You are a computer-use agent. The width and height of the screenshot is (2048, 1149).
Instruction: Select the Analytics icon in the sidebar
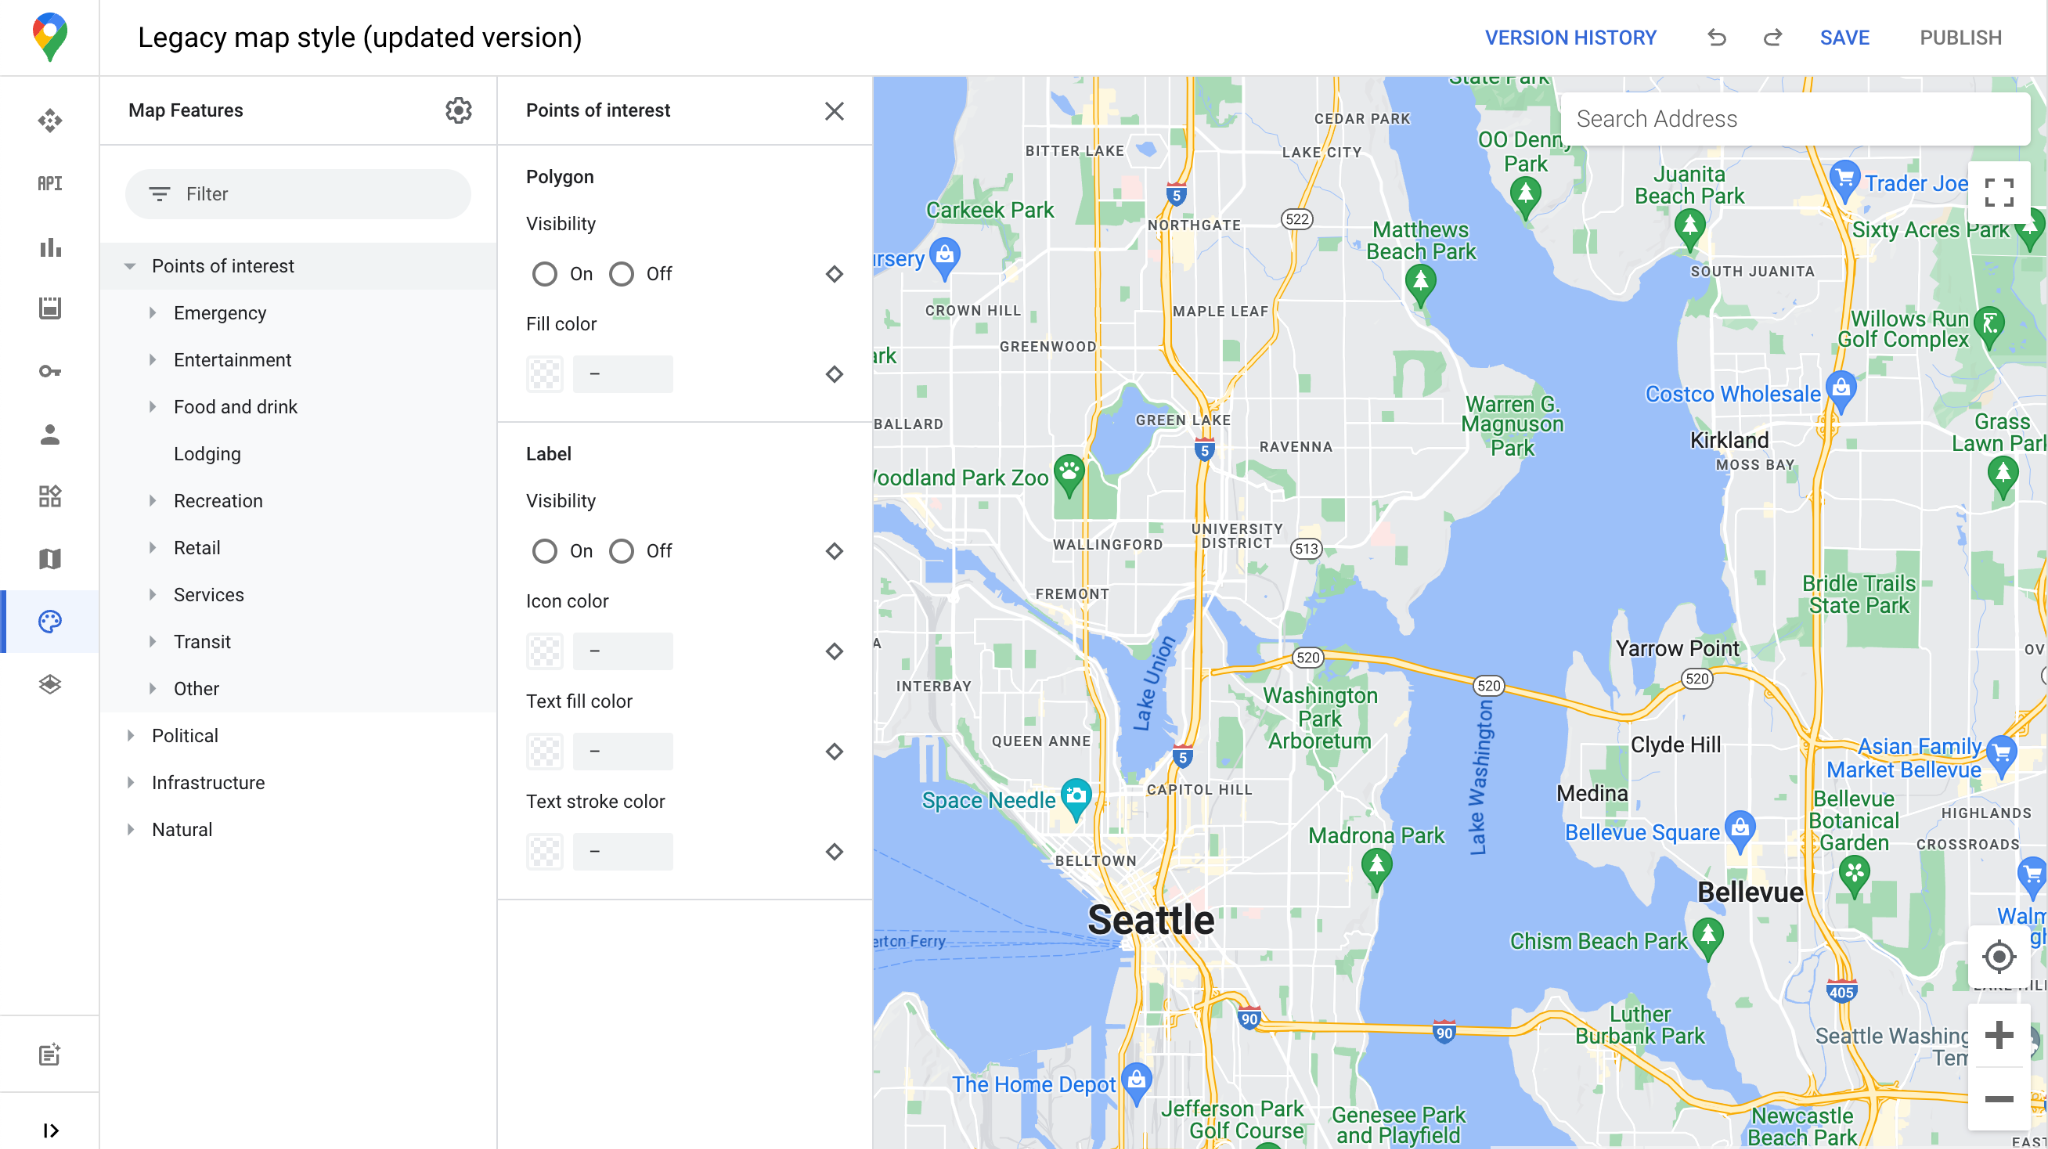point(49,246)
